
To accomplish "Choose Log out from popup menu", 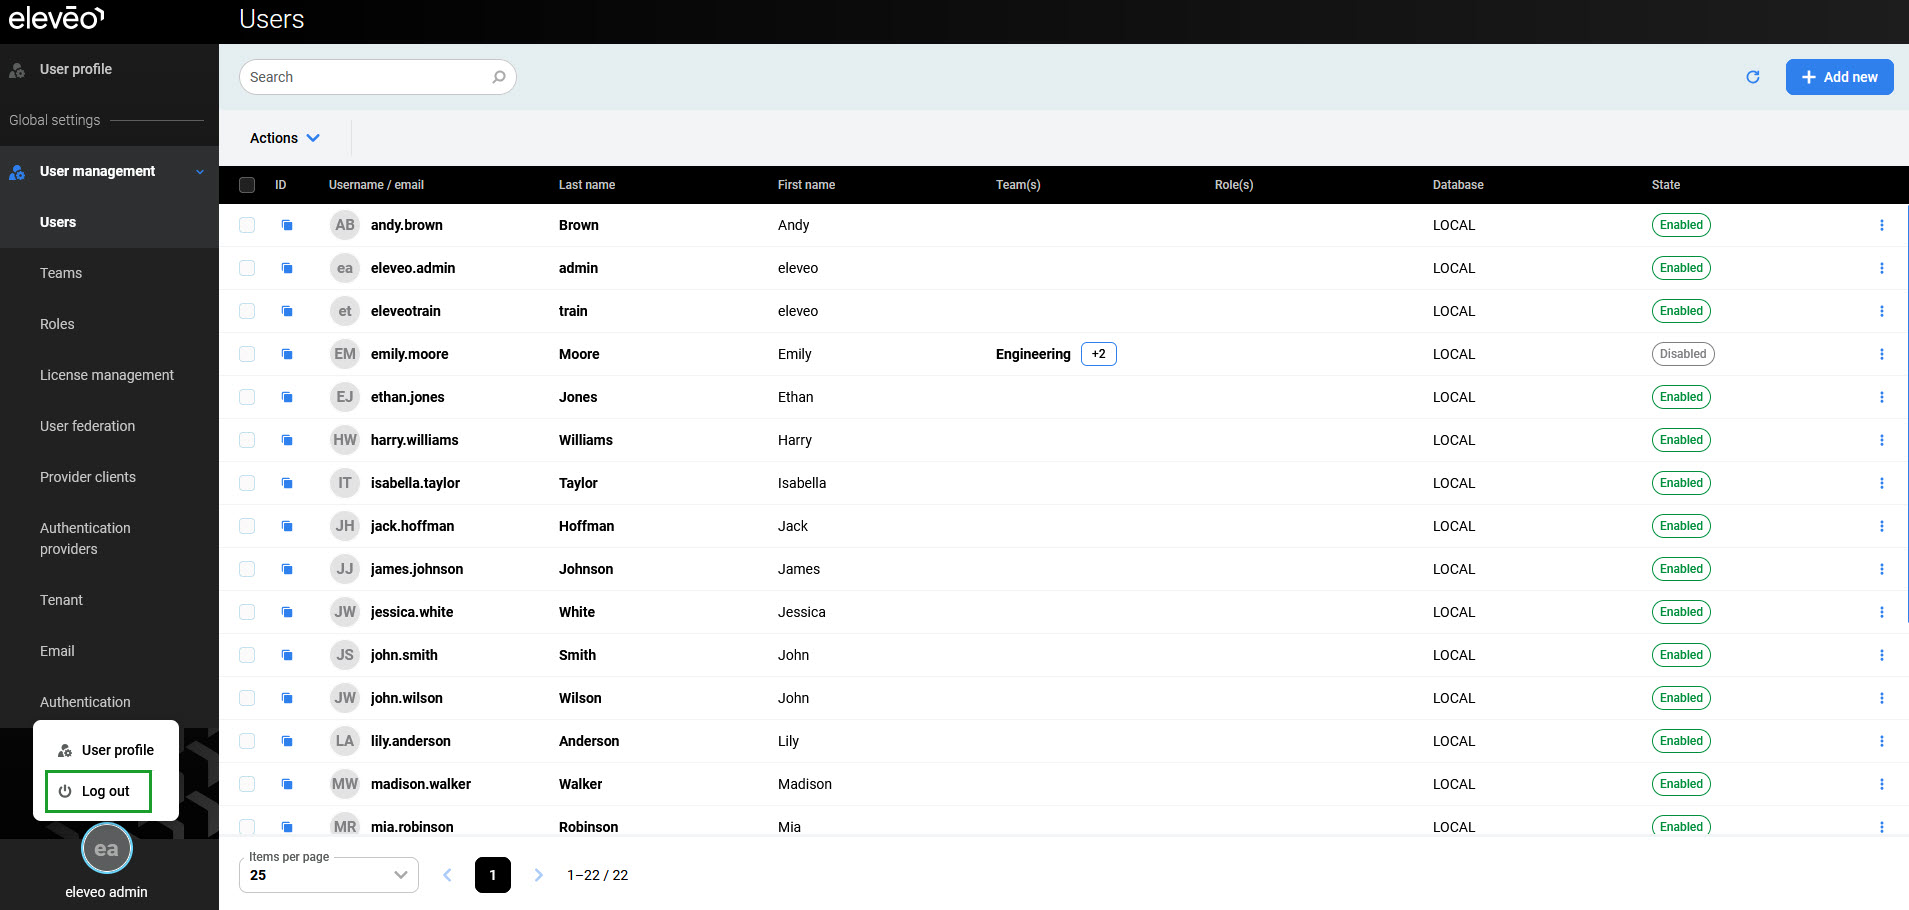I will click(98, 791).
